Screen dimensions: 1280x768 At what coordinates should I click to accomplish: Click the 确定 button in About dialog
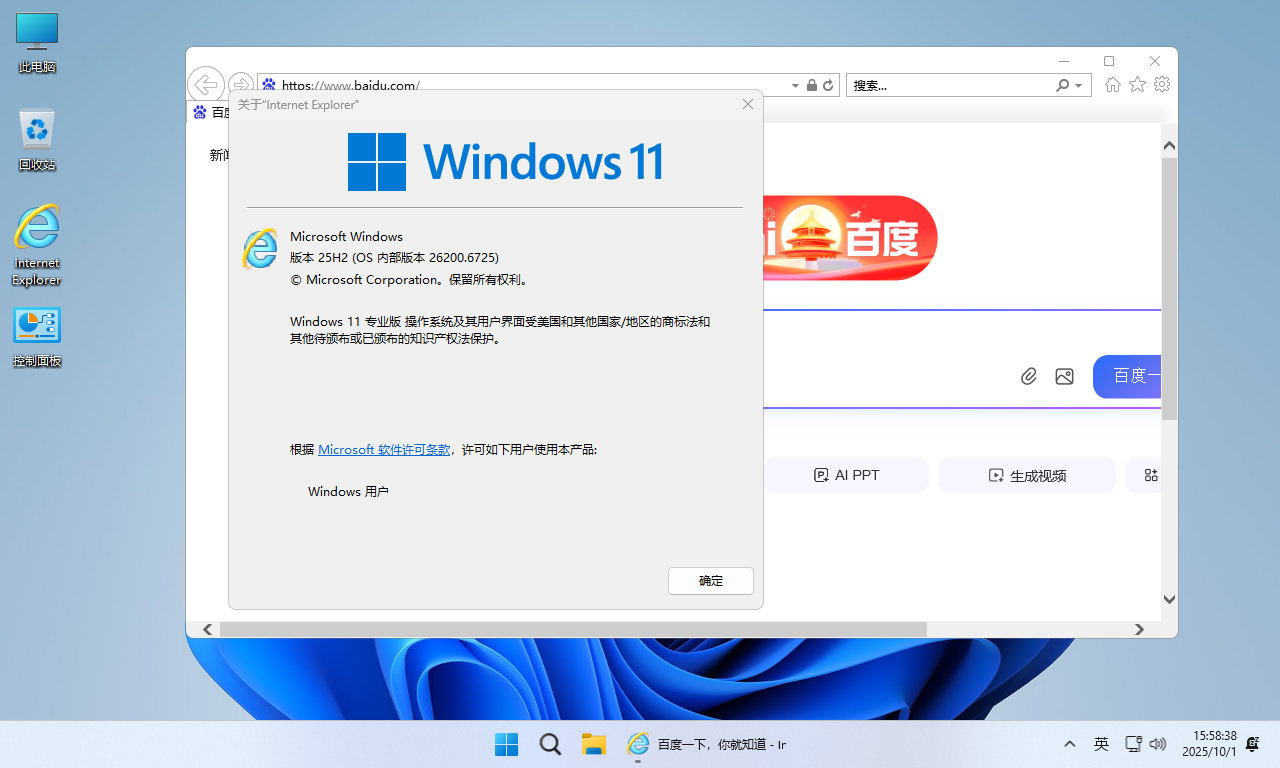[710, 580]
